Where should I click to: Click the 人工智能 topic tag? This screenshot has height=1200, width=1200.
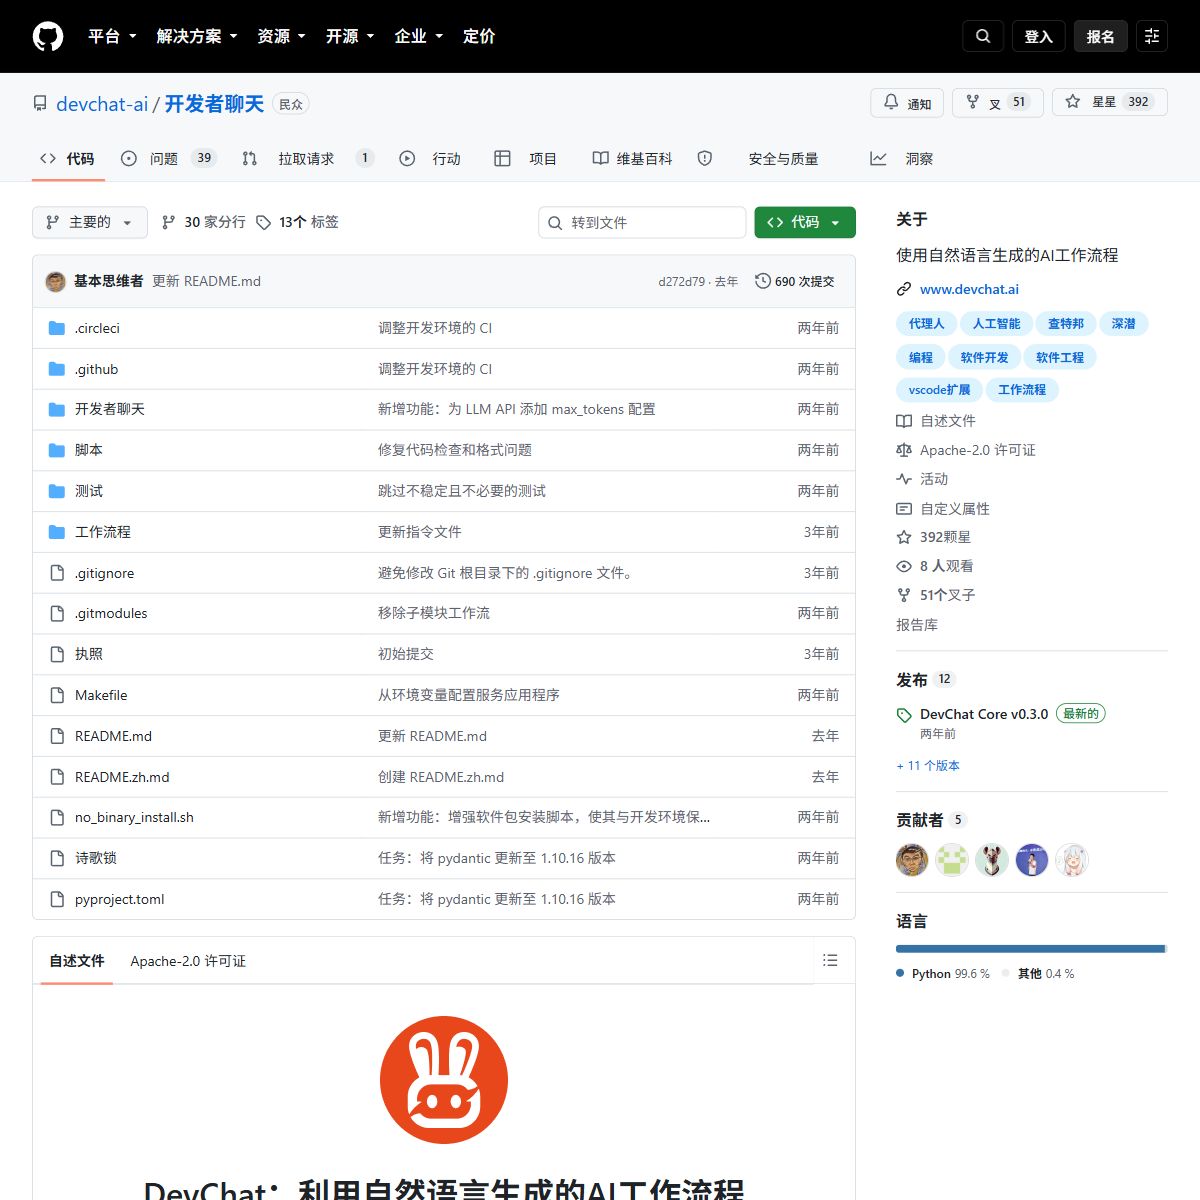(996, 324)
